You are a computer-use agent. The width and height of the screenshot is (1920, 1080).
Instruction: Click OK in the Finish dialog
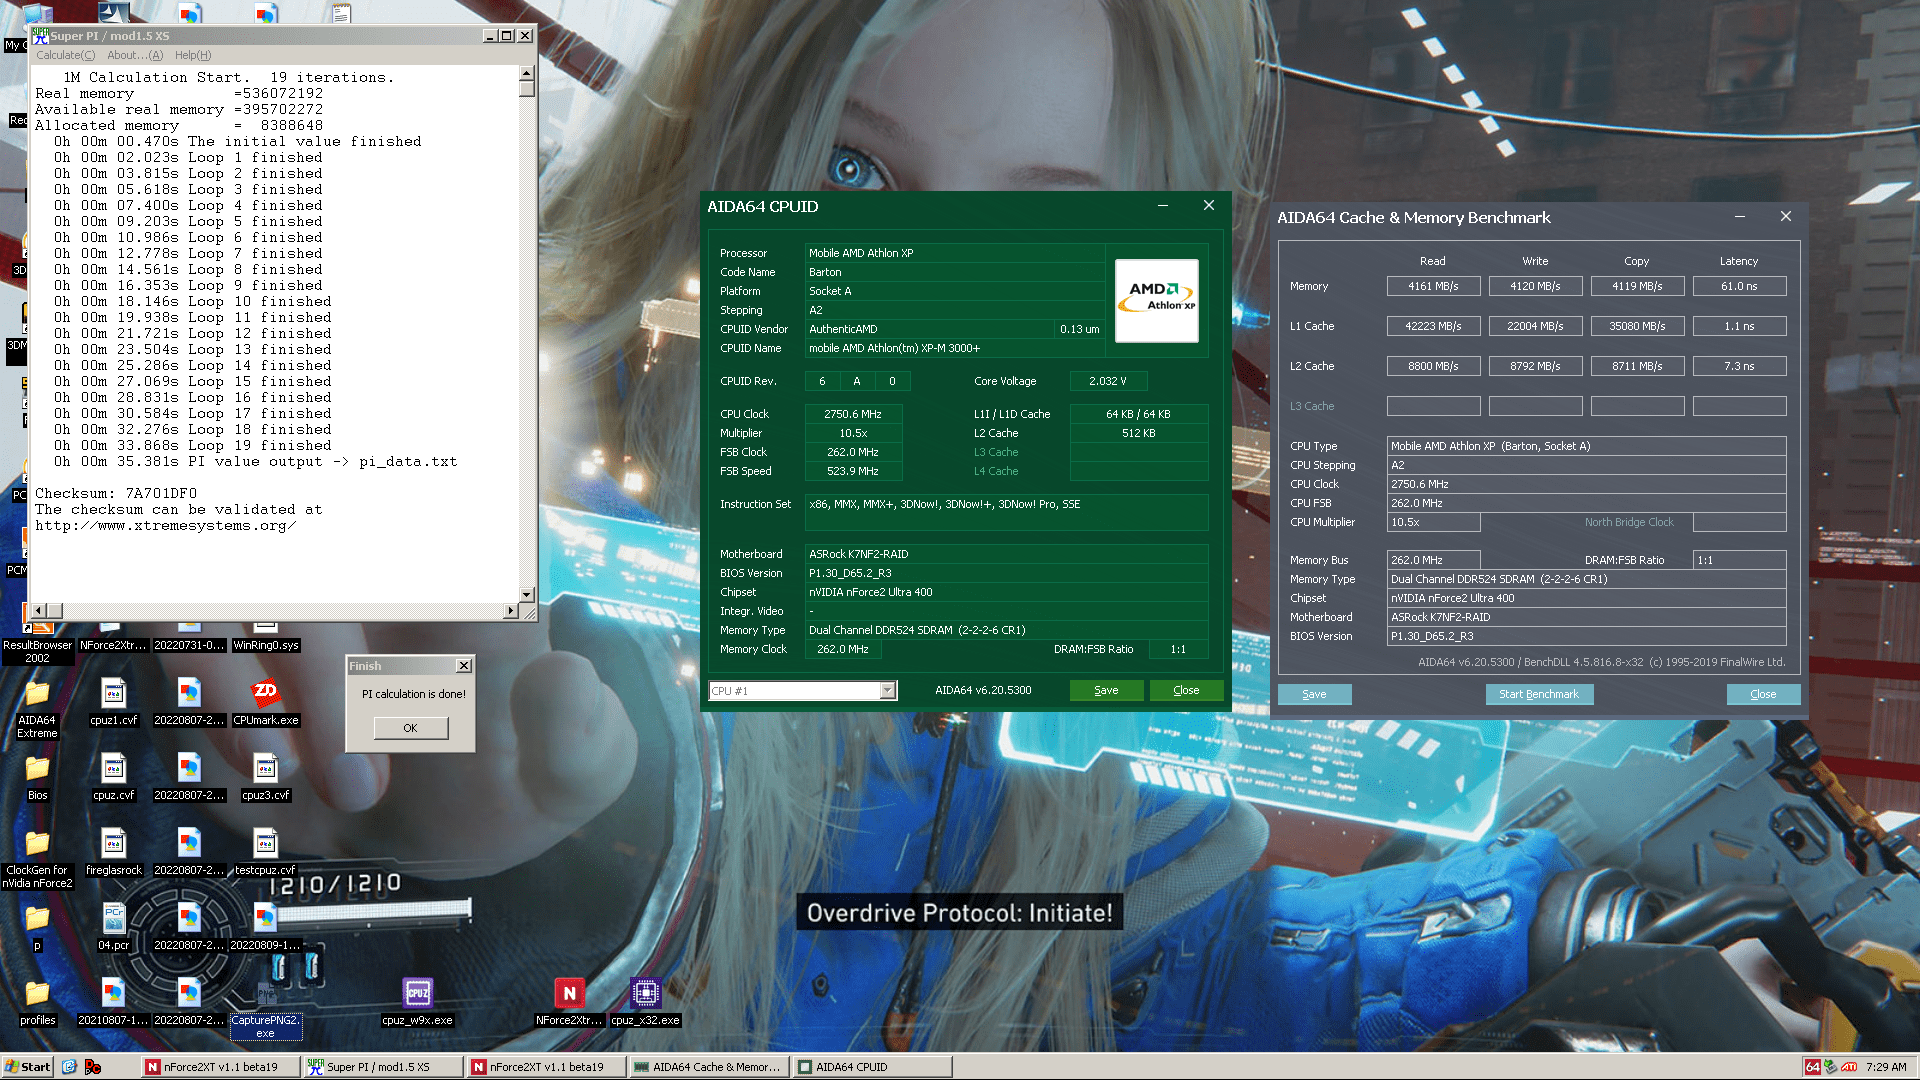(410, 728)
